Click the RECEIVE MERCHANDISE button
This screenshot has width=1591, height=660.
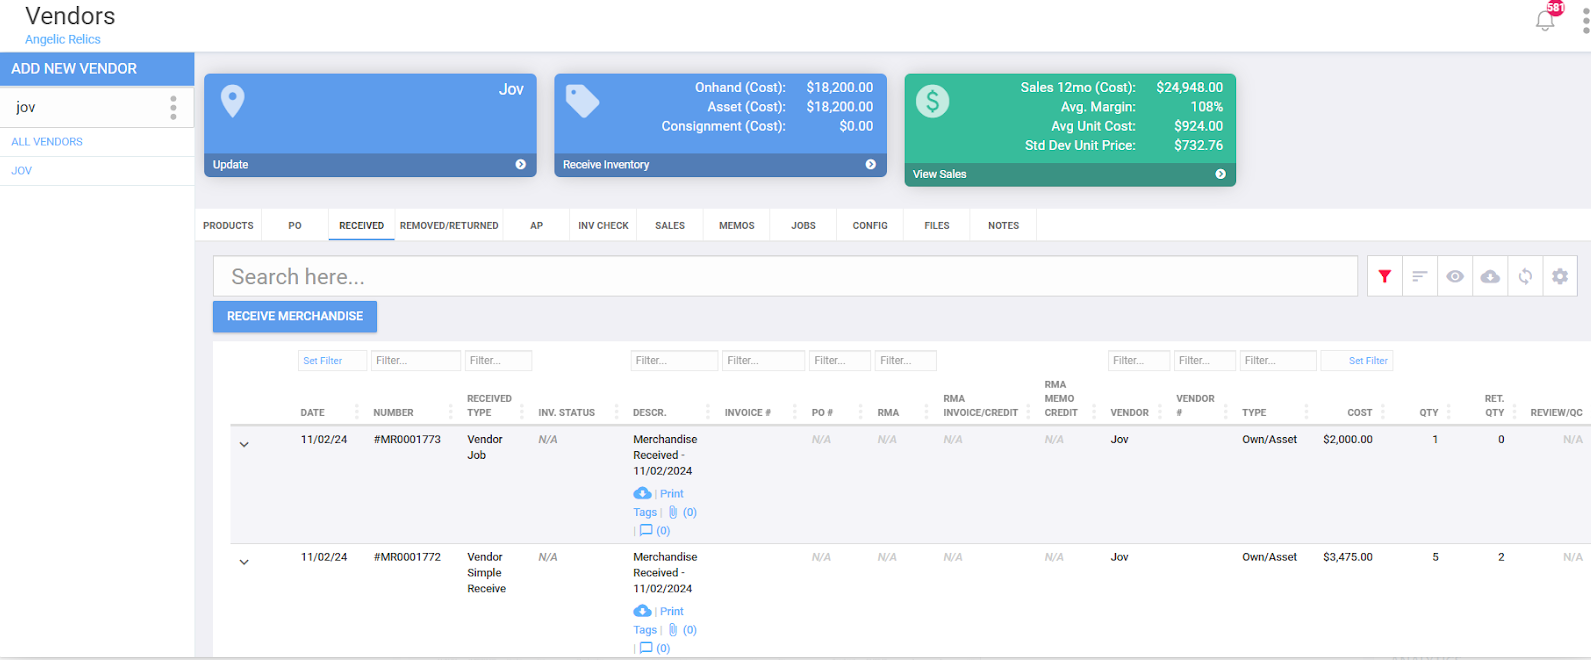pyautogui.click(x=295, y=316)
